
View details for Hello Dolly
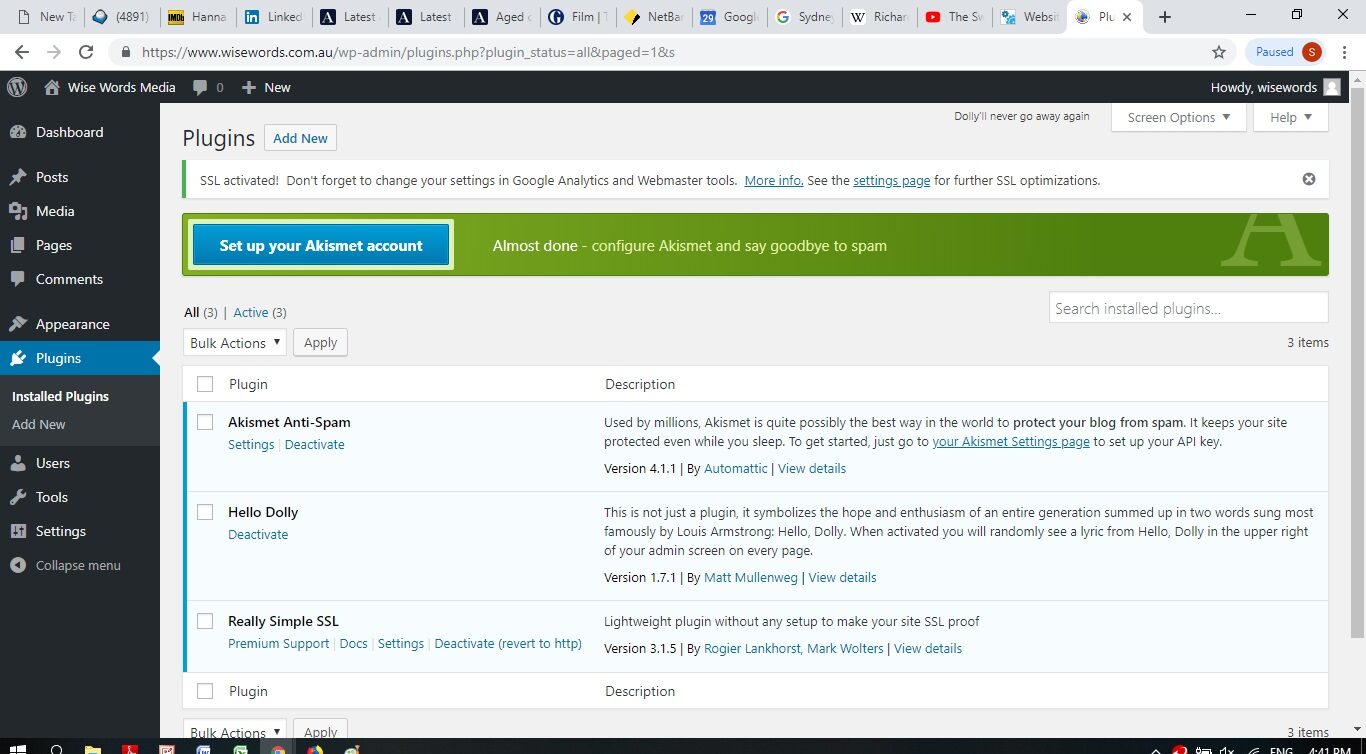(x=842, y=577)
